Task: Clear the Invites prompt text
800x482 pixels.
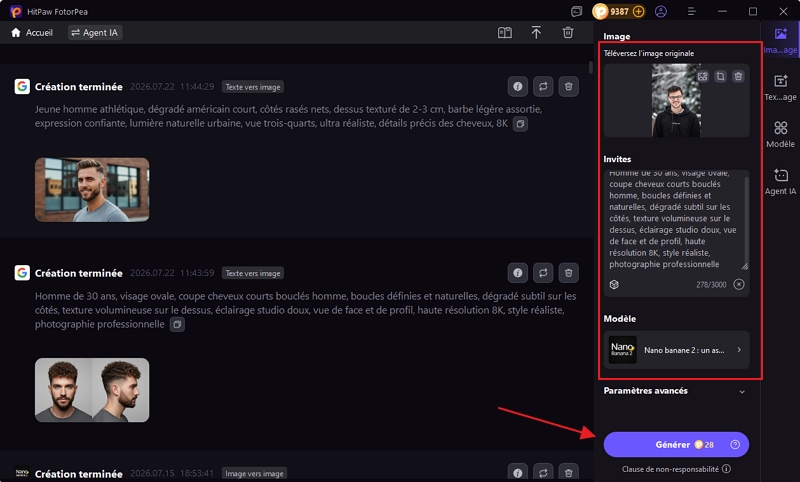Action: (739, 284)
